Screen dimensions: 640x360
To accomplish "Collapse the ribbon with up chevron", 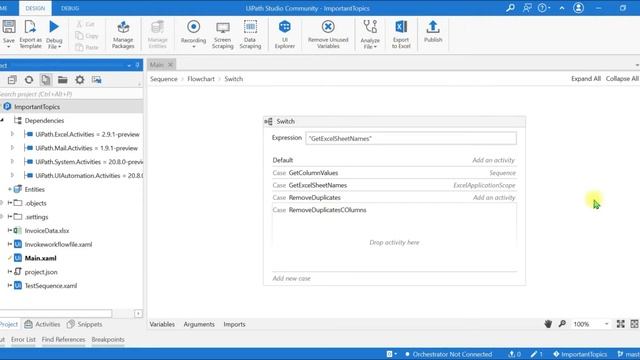I will point(562,8).
